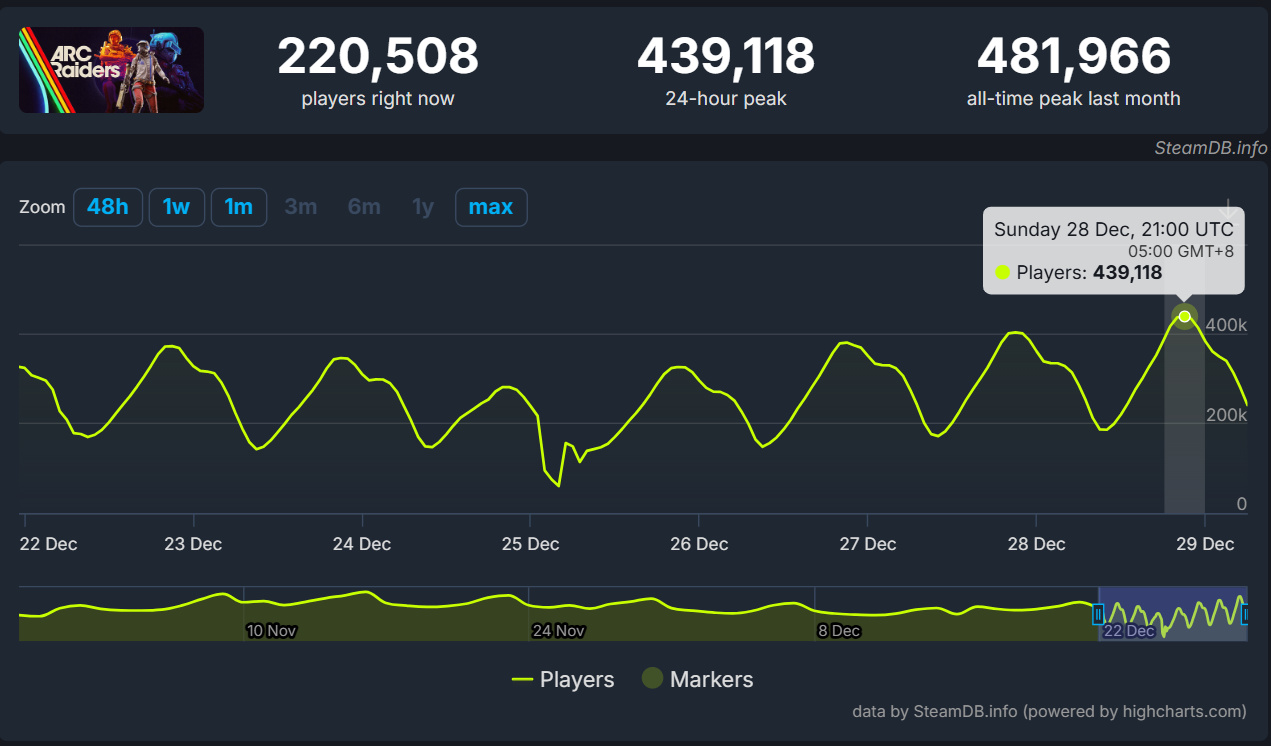
Task: Click the 10 Nov label in navigator
Action: pos(272,631)
